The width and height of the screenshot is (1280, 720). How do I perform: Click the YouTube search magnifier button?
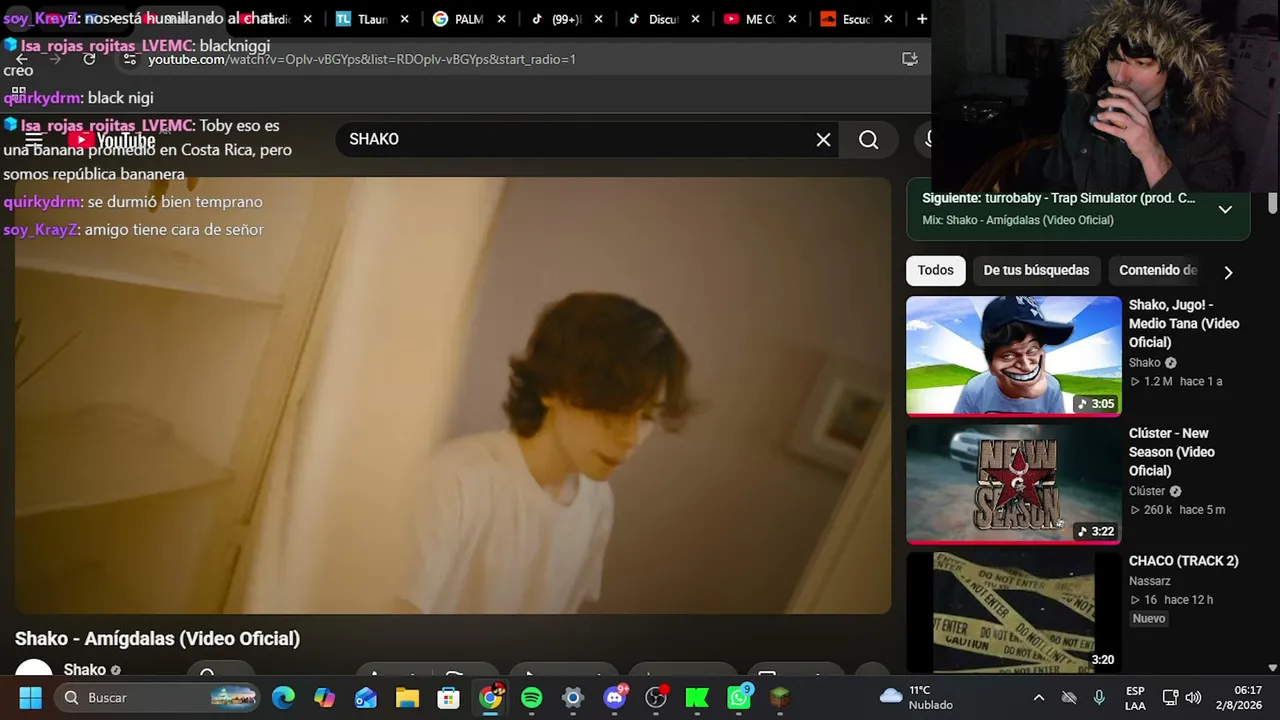[x=868, y=140]
